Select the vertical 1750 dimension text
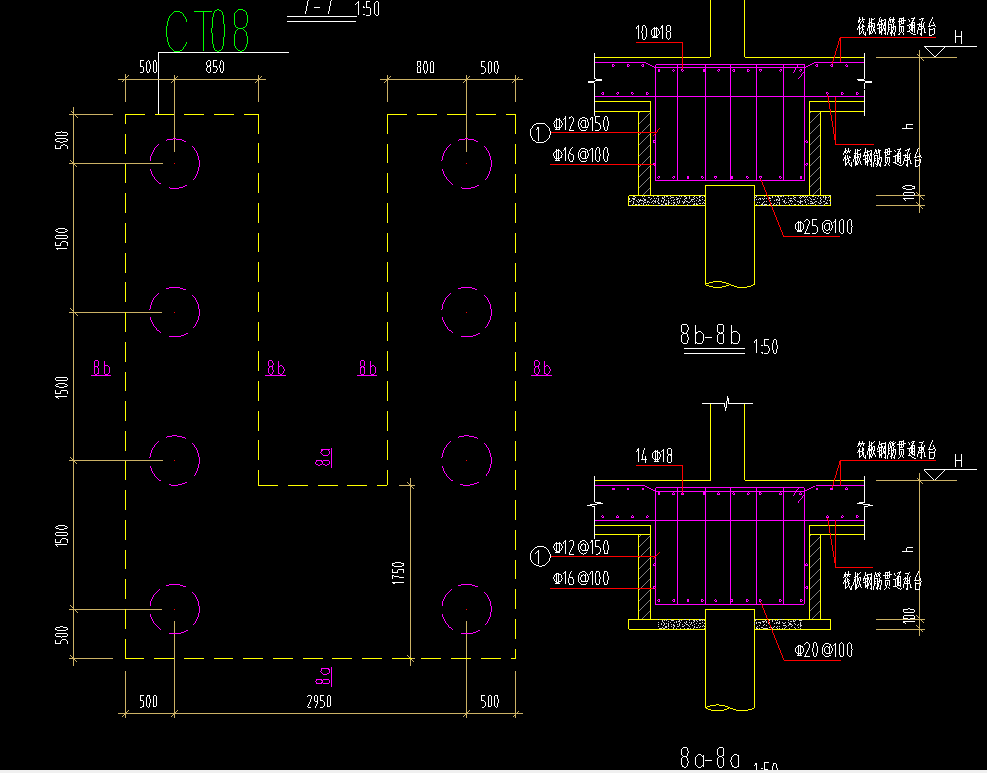Screen dimensions: 987x773 (x=398, y=573)
